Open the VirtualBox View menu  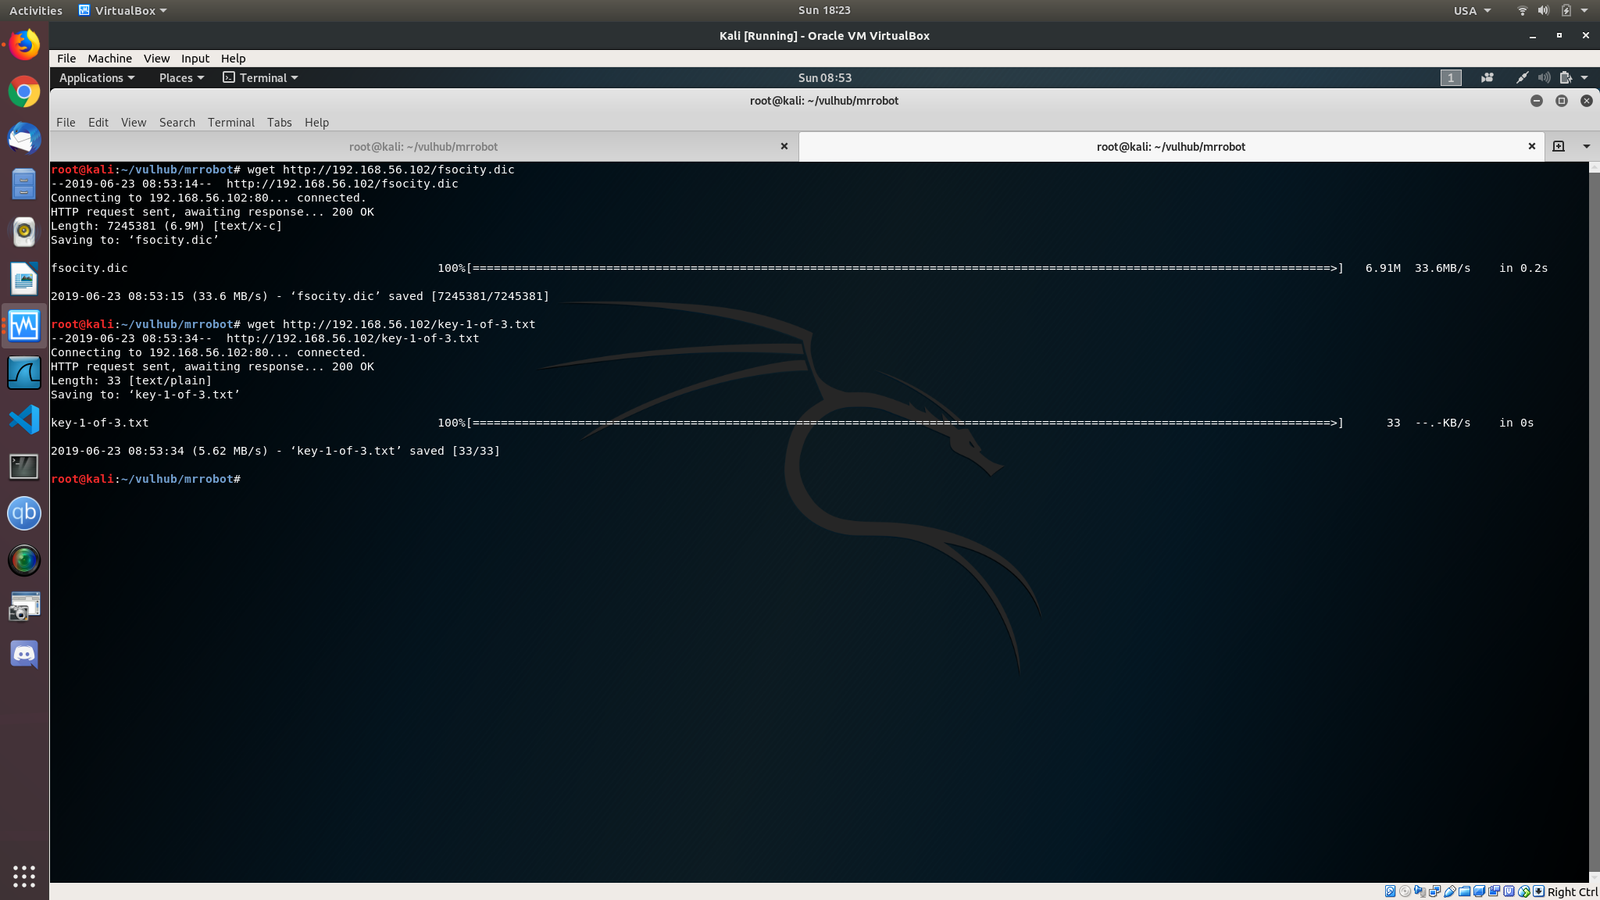(156, 58)
